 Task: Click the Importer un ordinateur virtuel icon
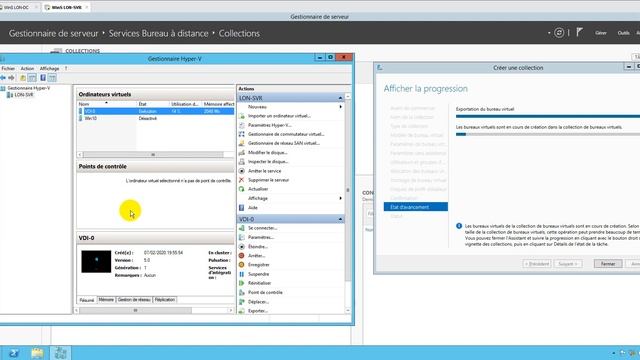[242, 116]
